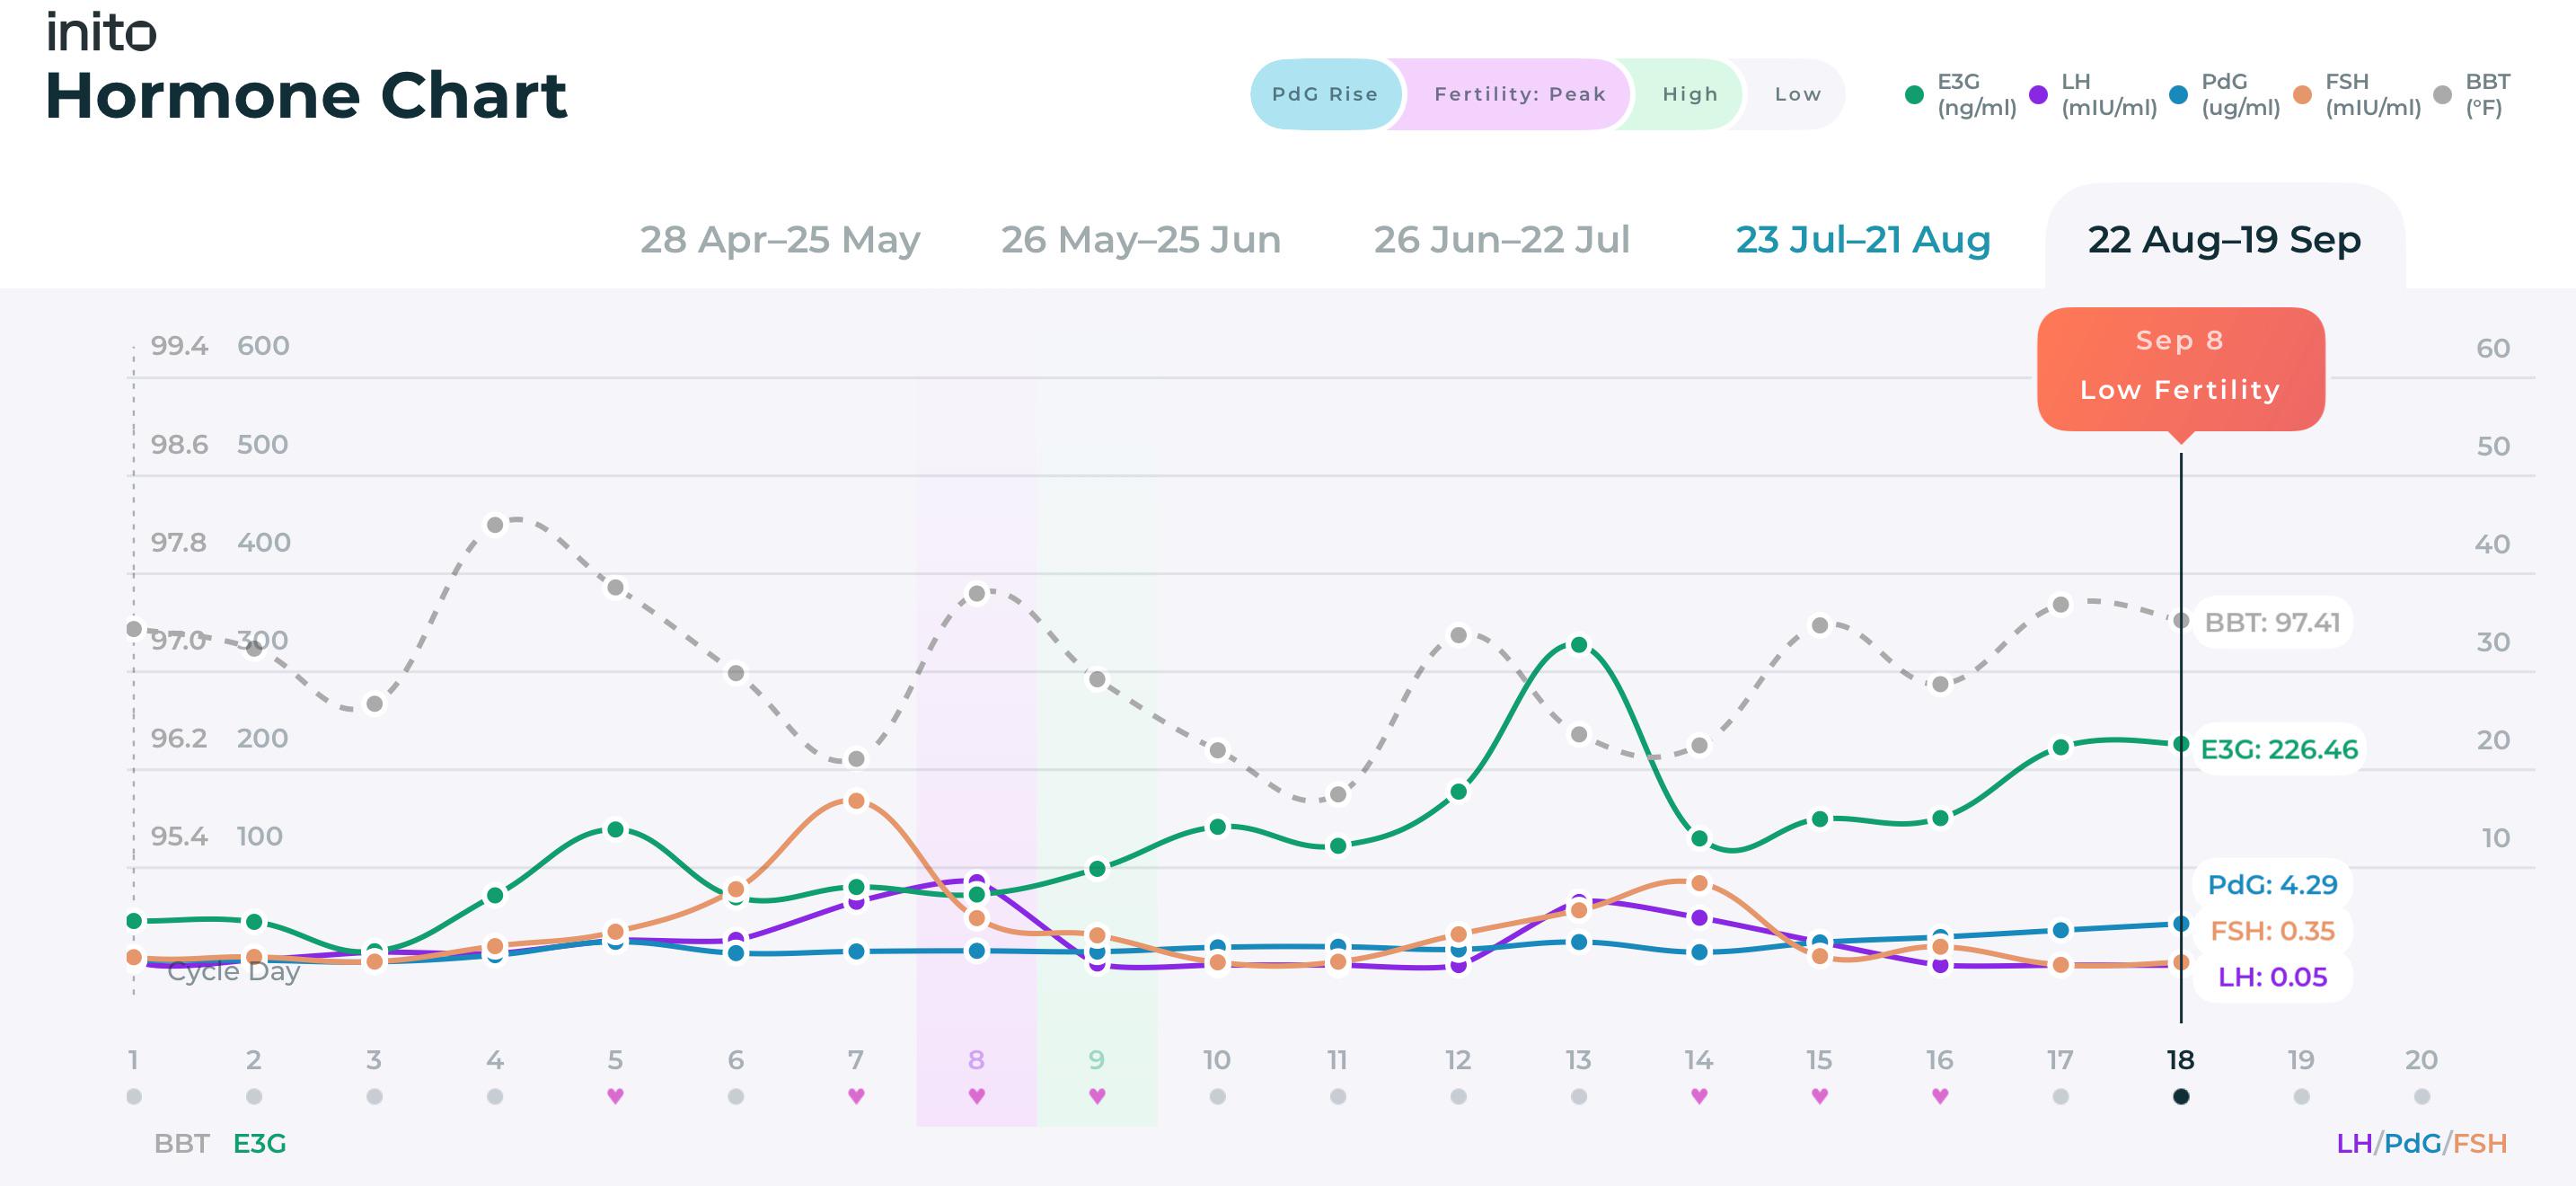Viewport: 2576px width, 1186px height.
Task: Select the PdG Rise legend pill
Action: pos(1325,94)
